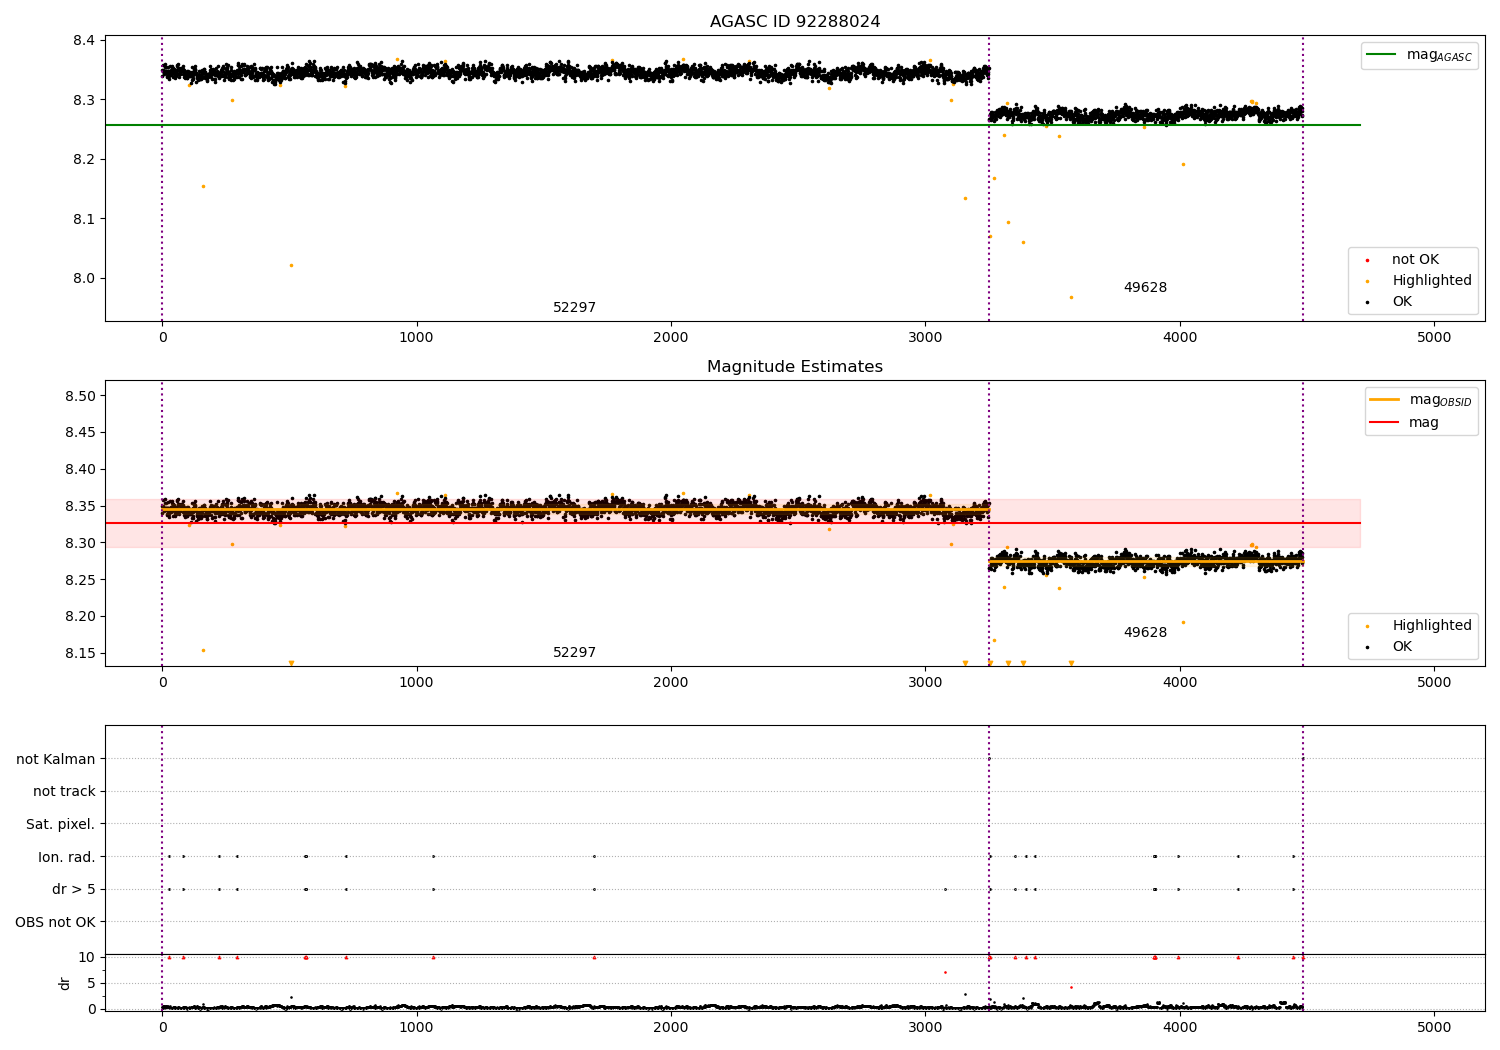Click the '52297' annotation in the top plot

[x=575, y=308]
